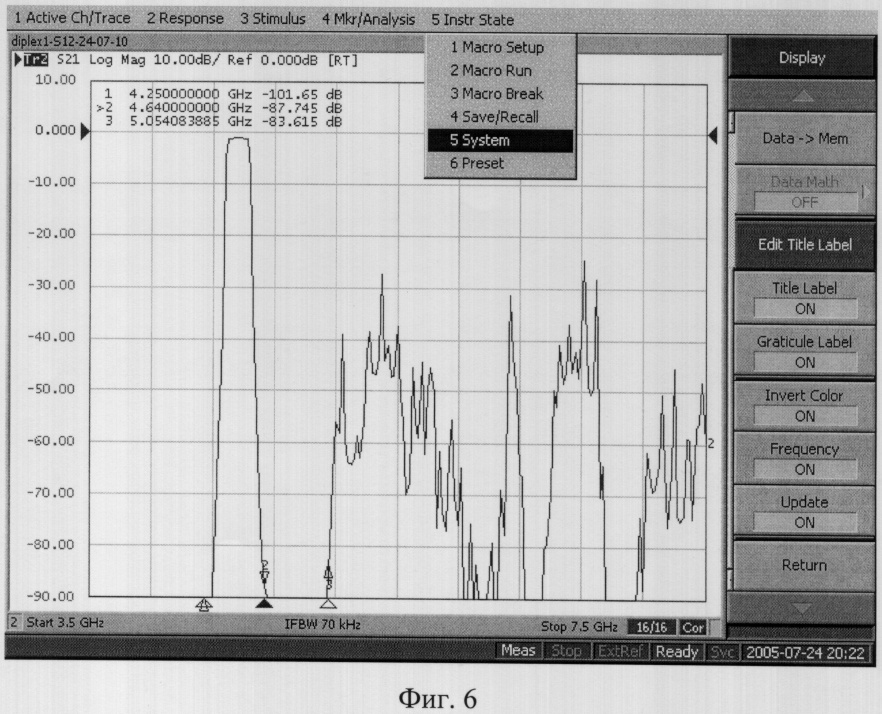
Task: Click the left reference level arrow at 0.000
Action: tap(85, 131)
